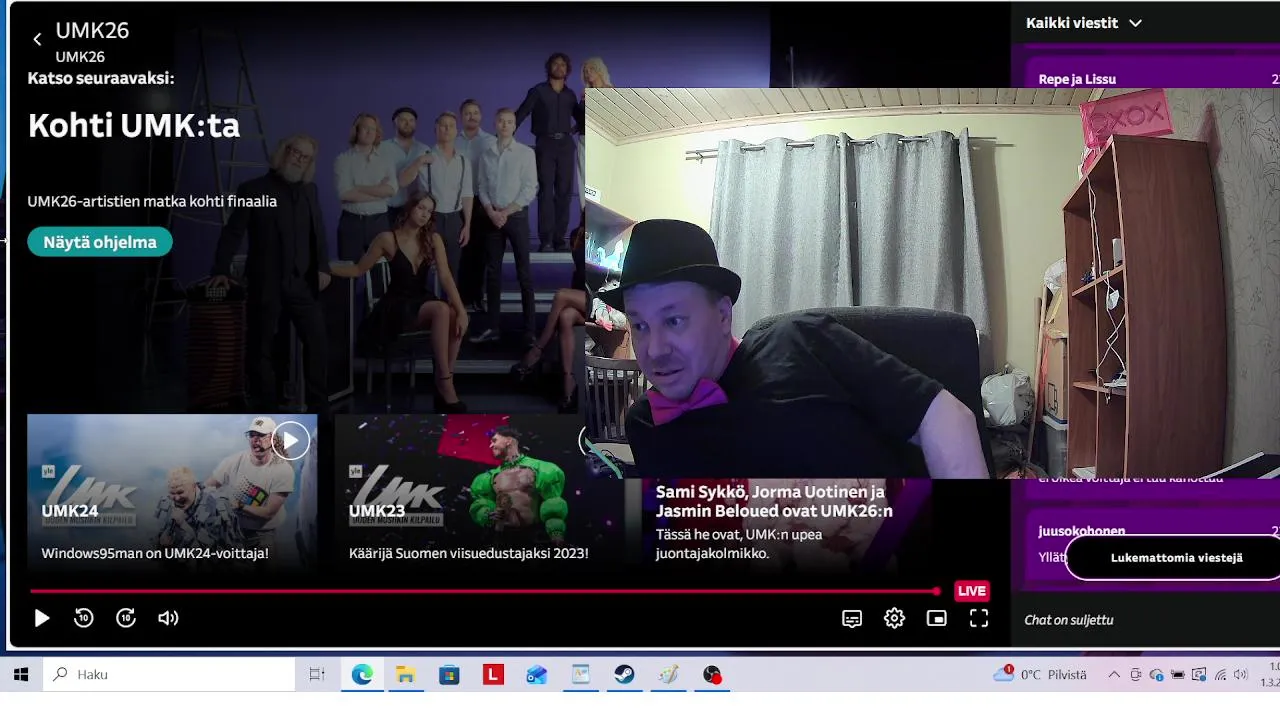Screen dimensions: 1280x720
Task: Expand the Kaikki viestit dropdown
Action: (x=1084, y=23)
